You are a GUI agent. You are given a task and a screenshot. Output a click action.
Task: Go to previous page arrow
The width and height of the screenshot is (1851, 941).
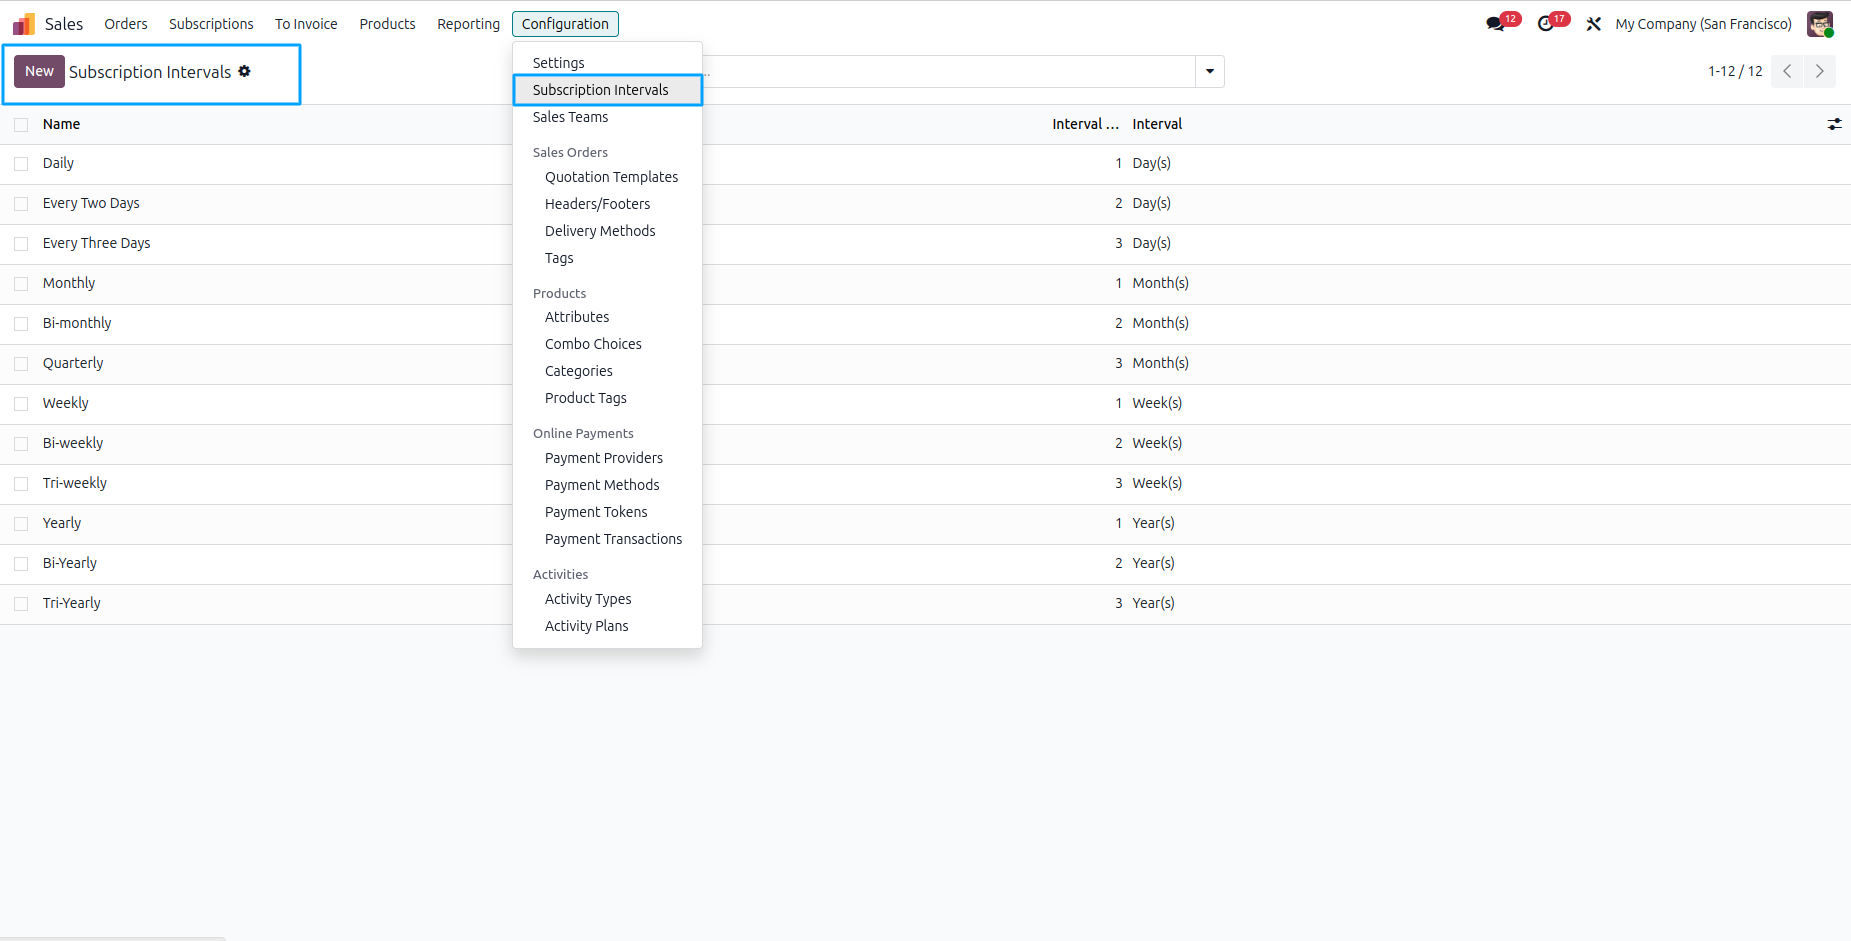coord(1787,71)
